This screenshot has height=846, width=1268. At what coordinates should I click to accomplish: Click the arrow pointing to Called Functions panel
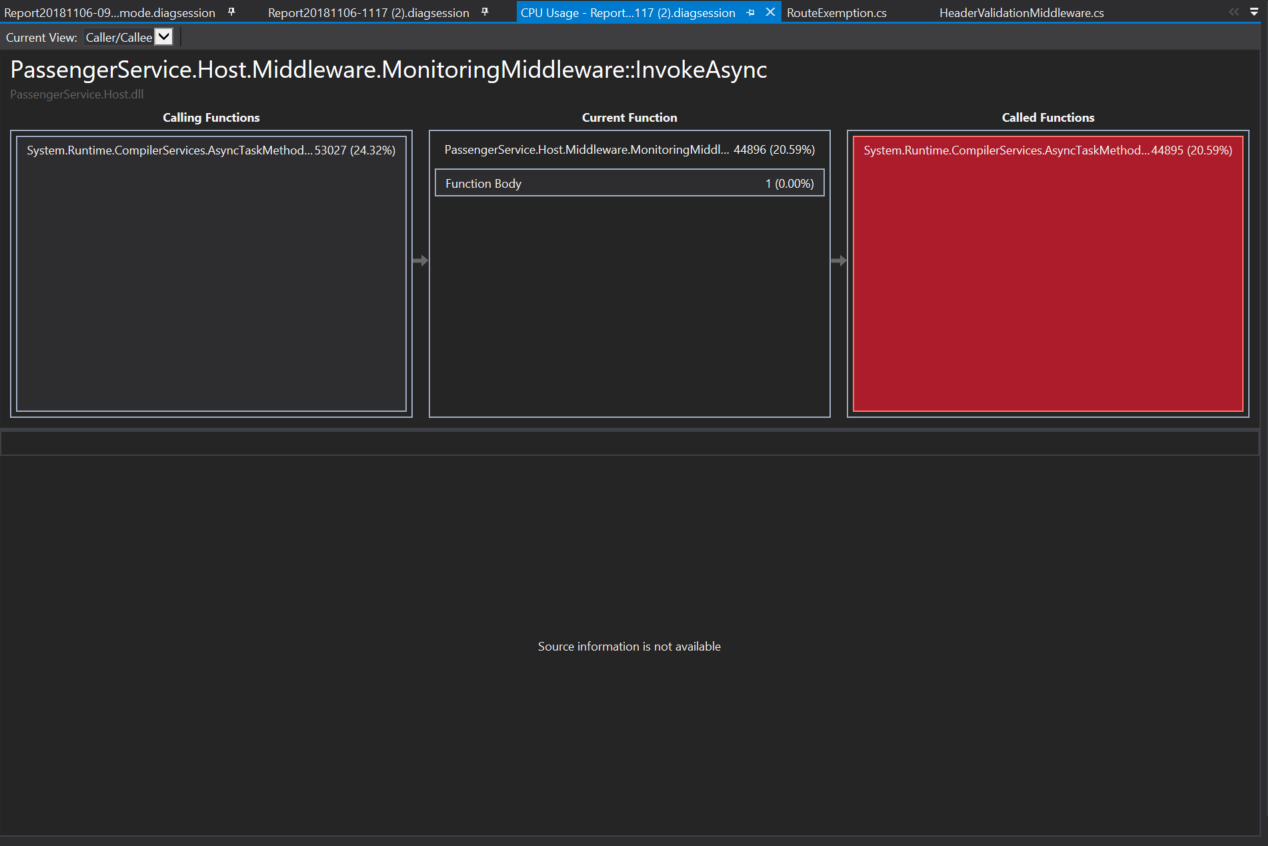(x=838, y=260)
